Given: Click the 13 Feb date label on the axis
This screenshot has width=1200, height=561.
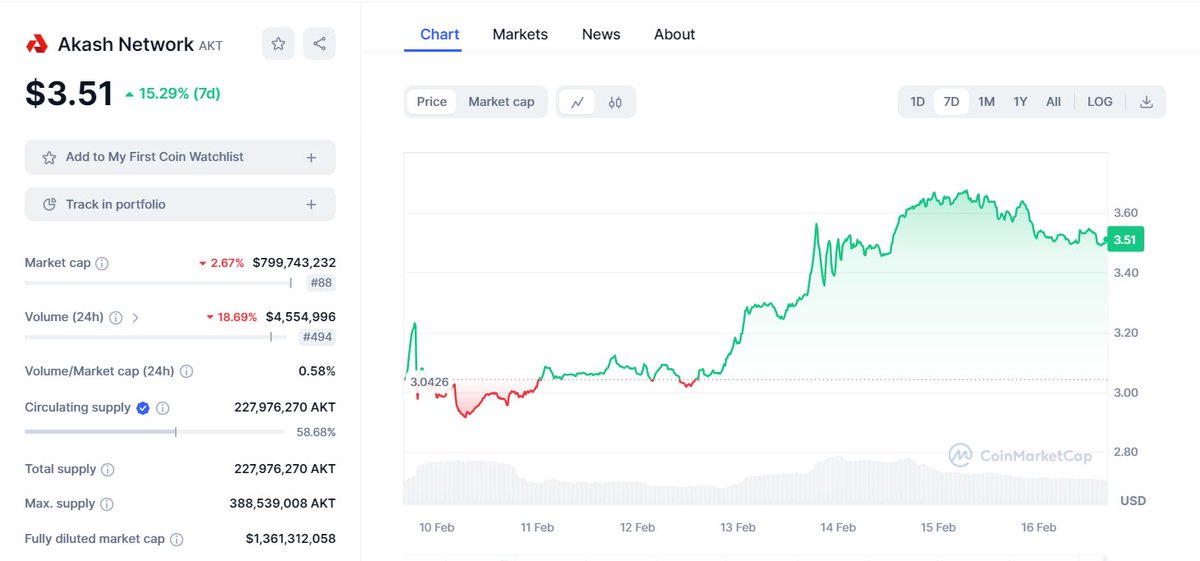Looking at the screenshot, I should point(738,527).
